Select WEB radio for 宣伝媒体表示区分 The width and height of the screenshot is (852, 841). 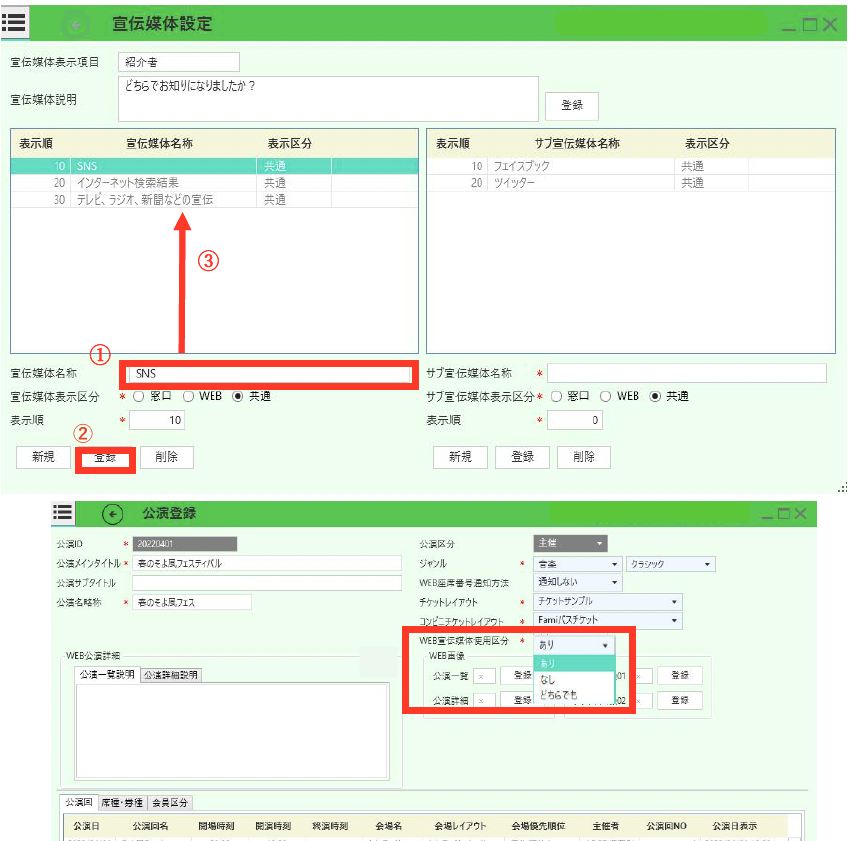click(188, 397)
